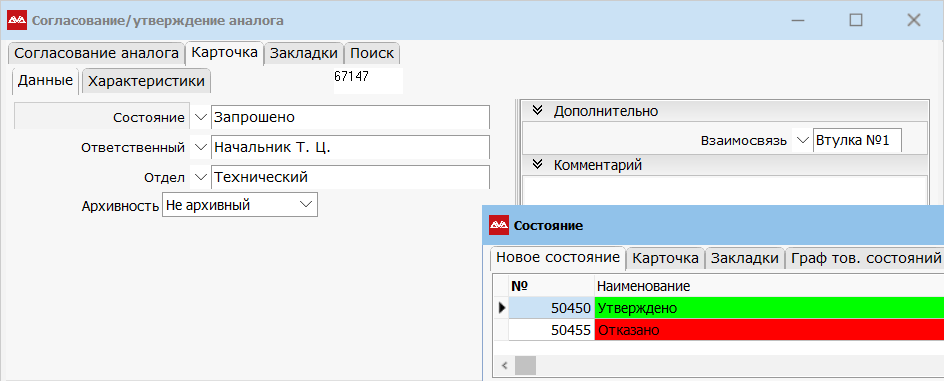The image size is (944, 381).
Task: Click the 50450 number cell
Action: (x=551, y=308)
